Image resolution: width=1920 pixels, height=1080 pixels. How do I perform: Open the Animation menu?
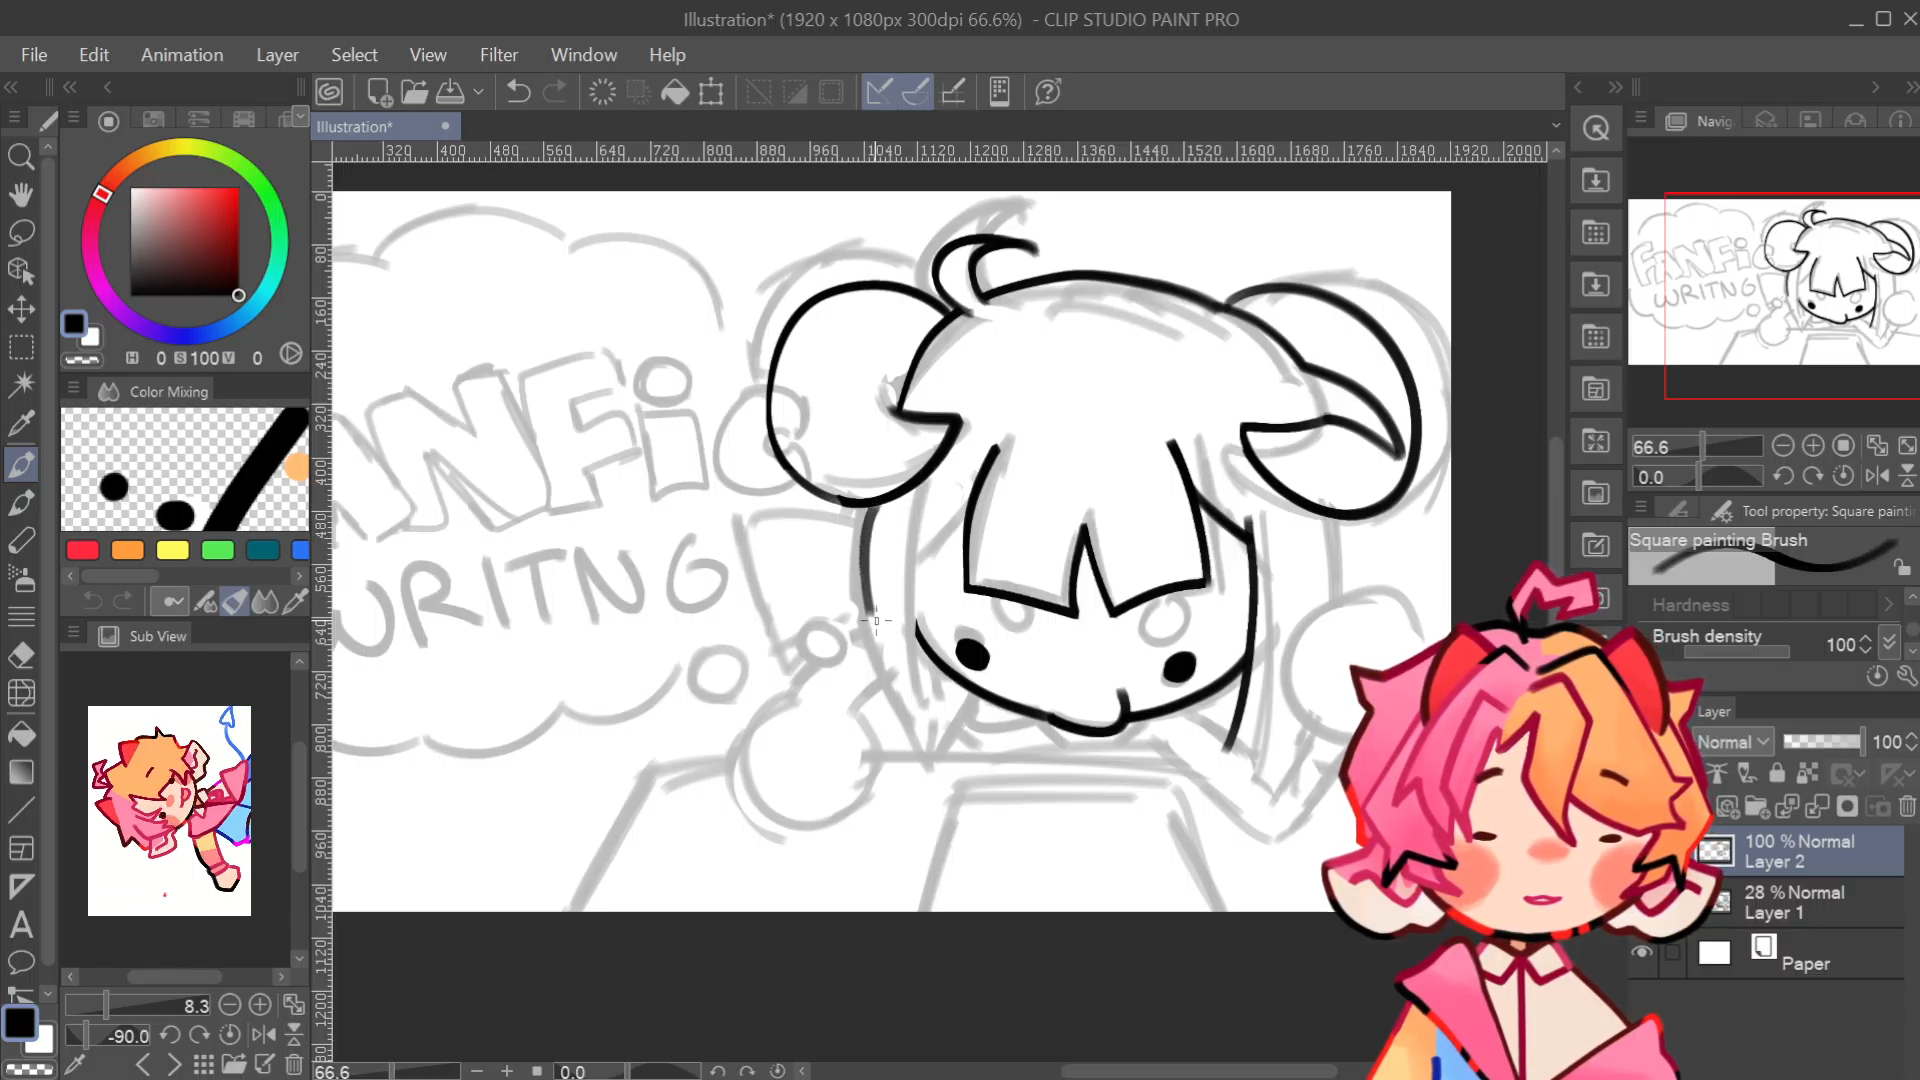[x=182, y=55]
